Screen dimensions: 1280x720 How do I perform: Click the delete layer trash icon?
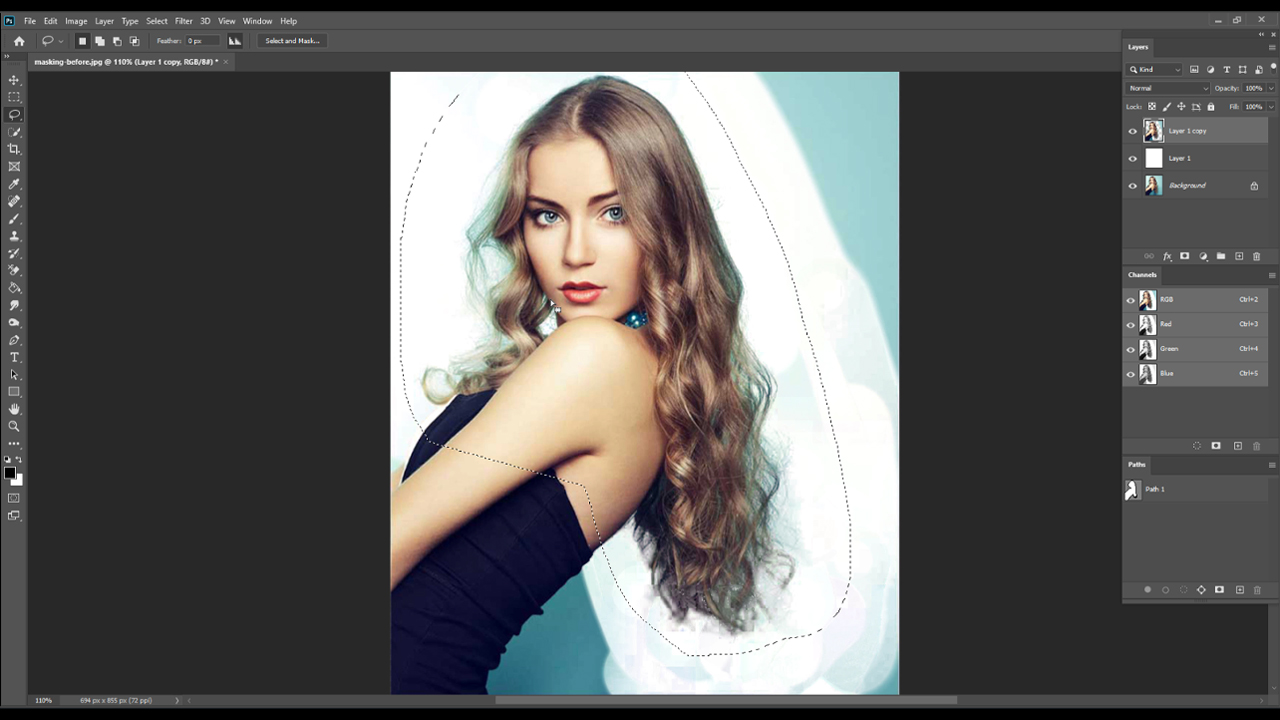coord(1257,257)
